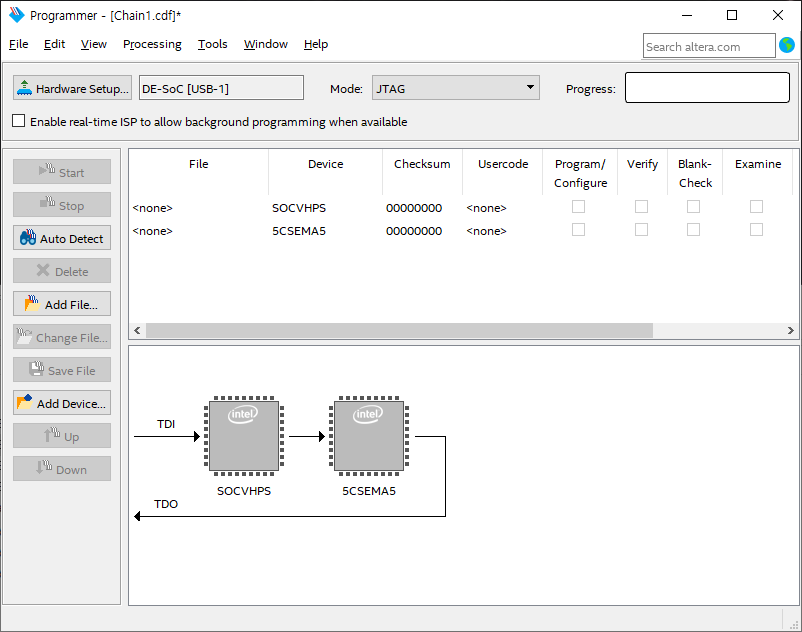Check Blank-Check for 5CSEMA5 row

click(x=694, y=230)
